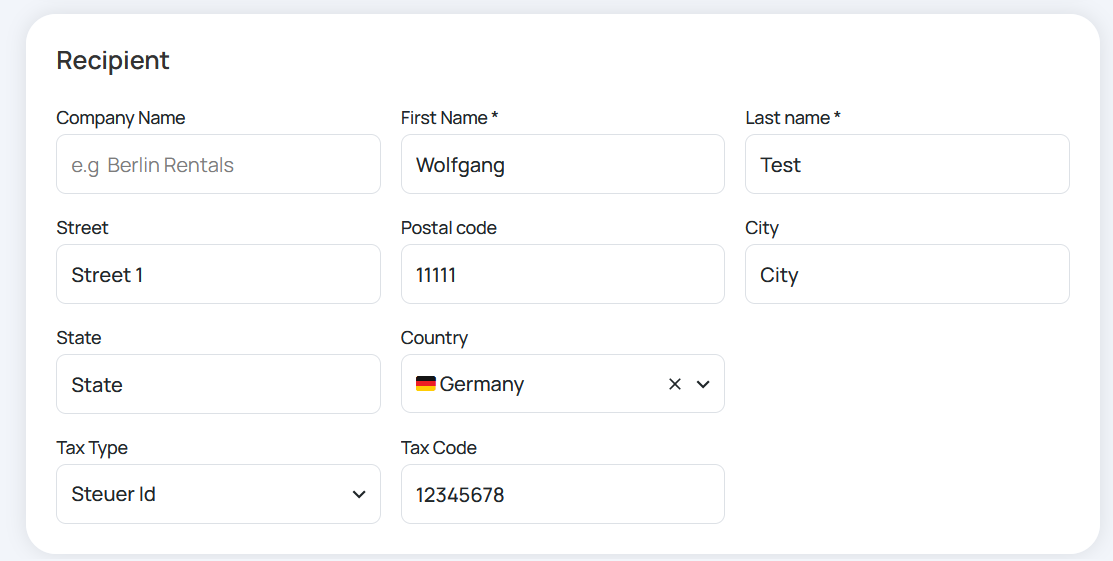Click the Recipient section heading

pos(113,60)
